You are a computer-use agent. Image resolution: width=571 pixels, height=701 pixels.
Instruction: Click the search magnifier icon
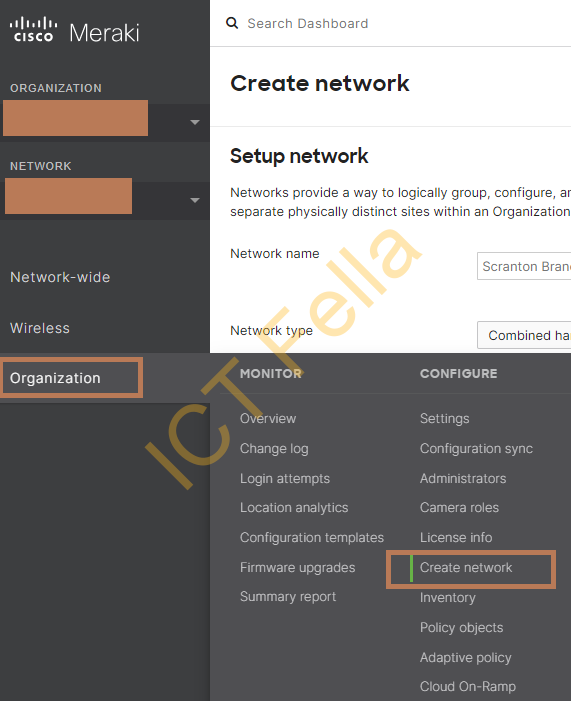(232, 23)
